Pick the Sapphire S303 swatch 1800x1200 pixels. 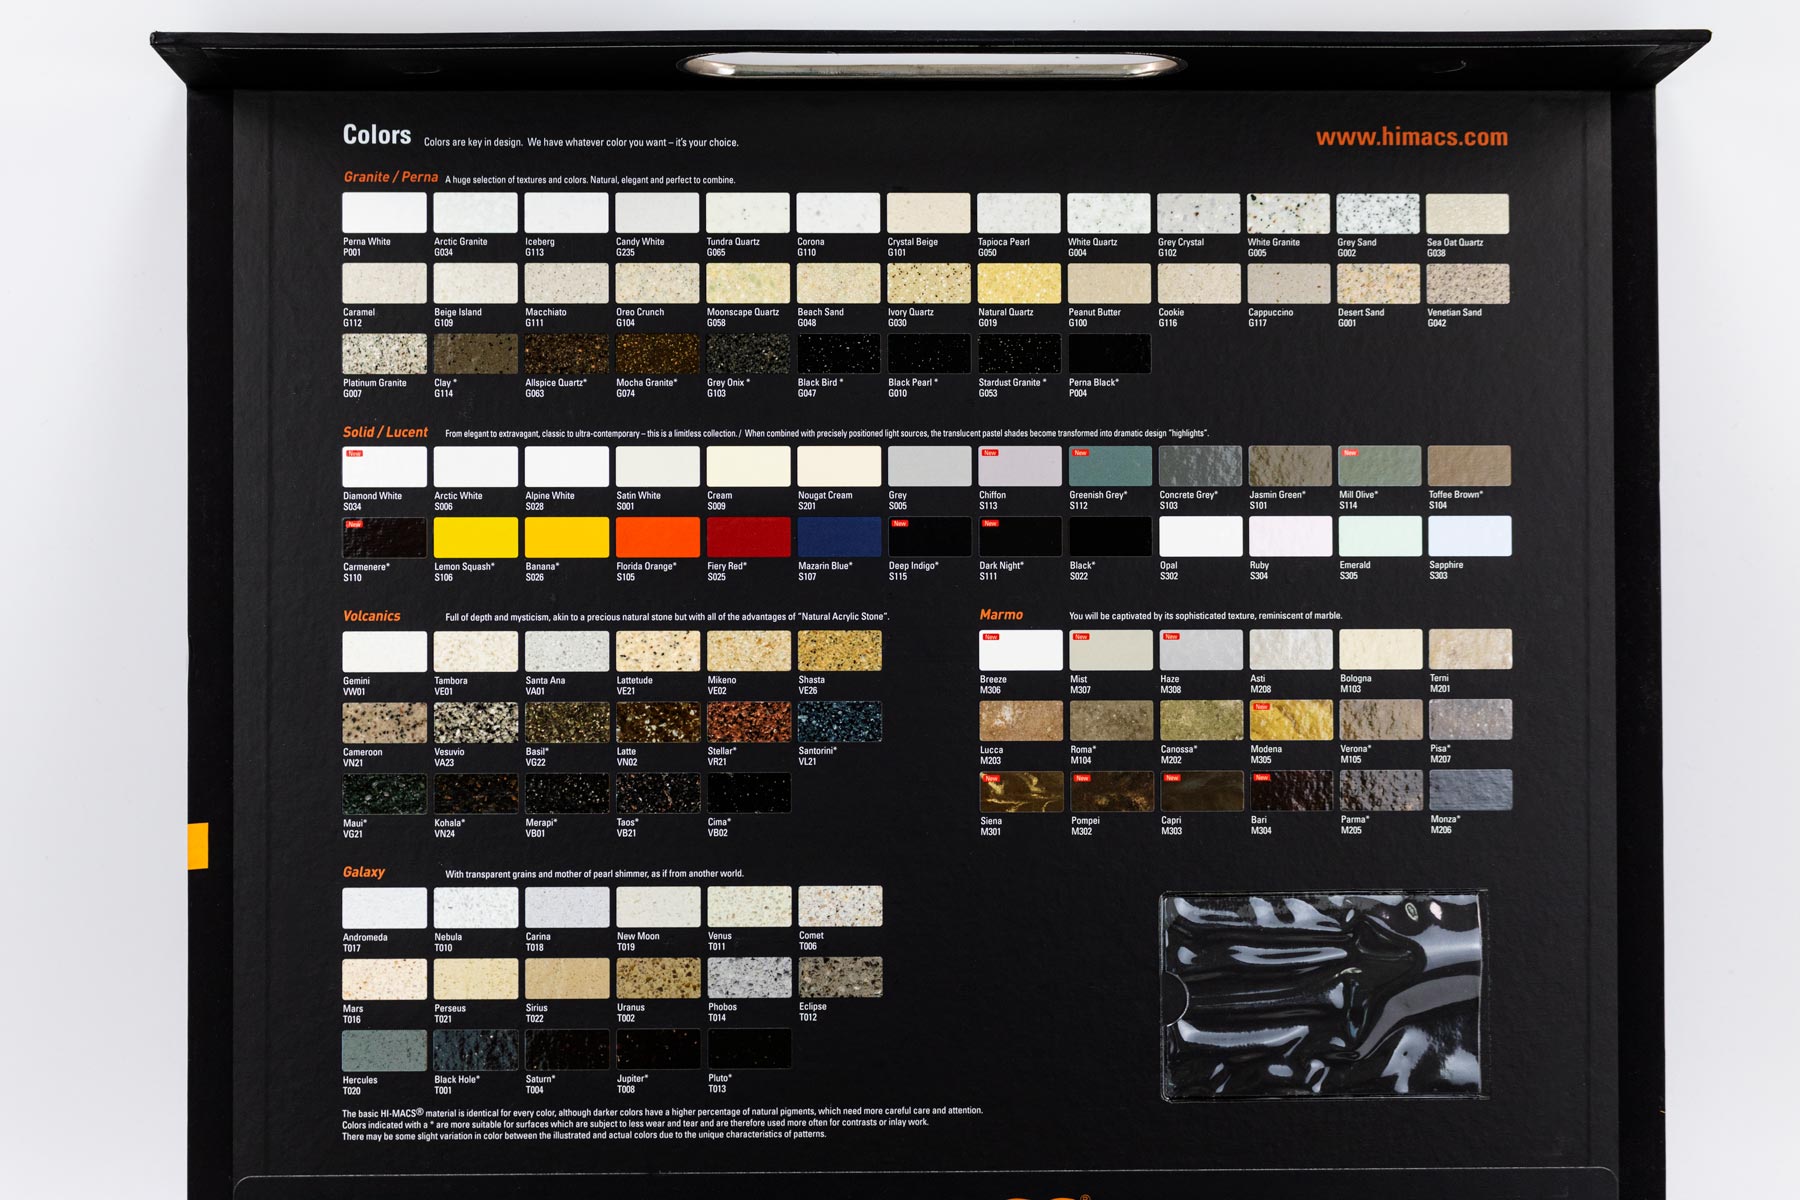tap(1469, 536)
